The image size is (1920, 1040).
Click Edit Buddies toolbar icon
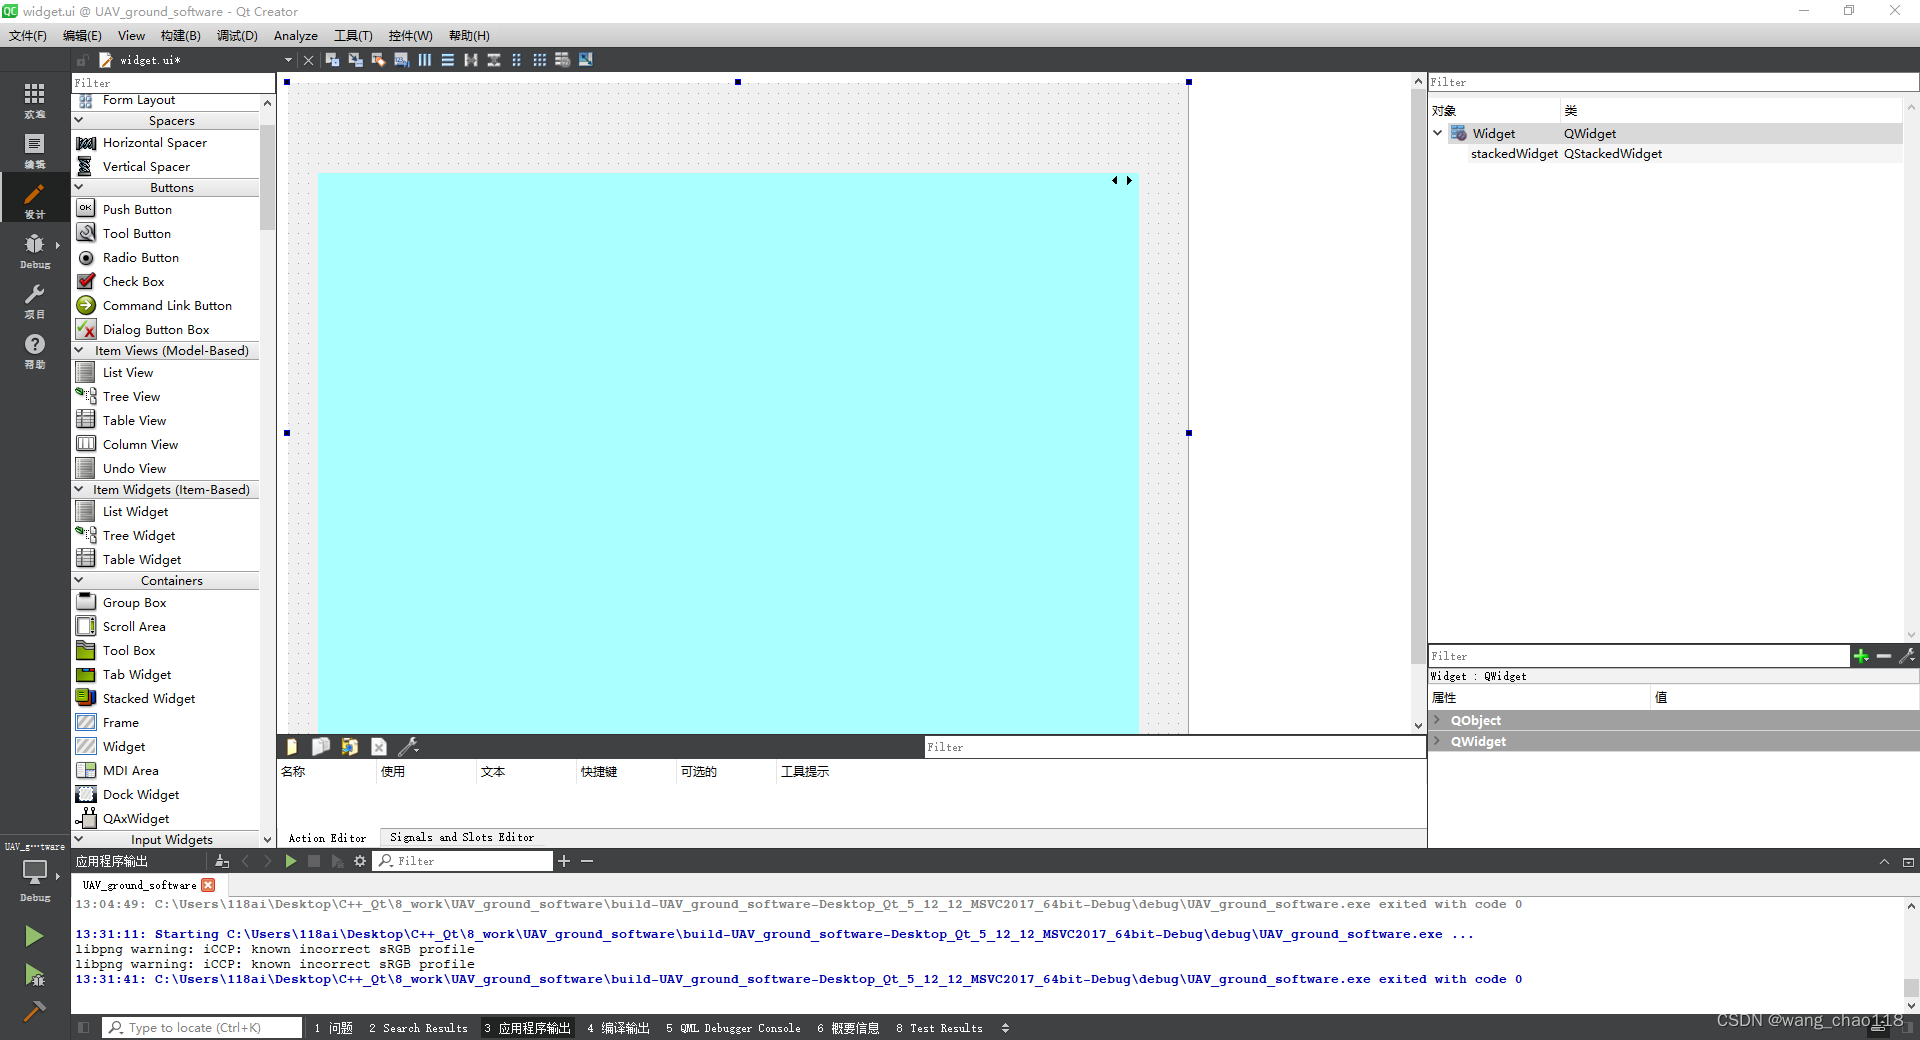(378, 60)
